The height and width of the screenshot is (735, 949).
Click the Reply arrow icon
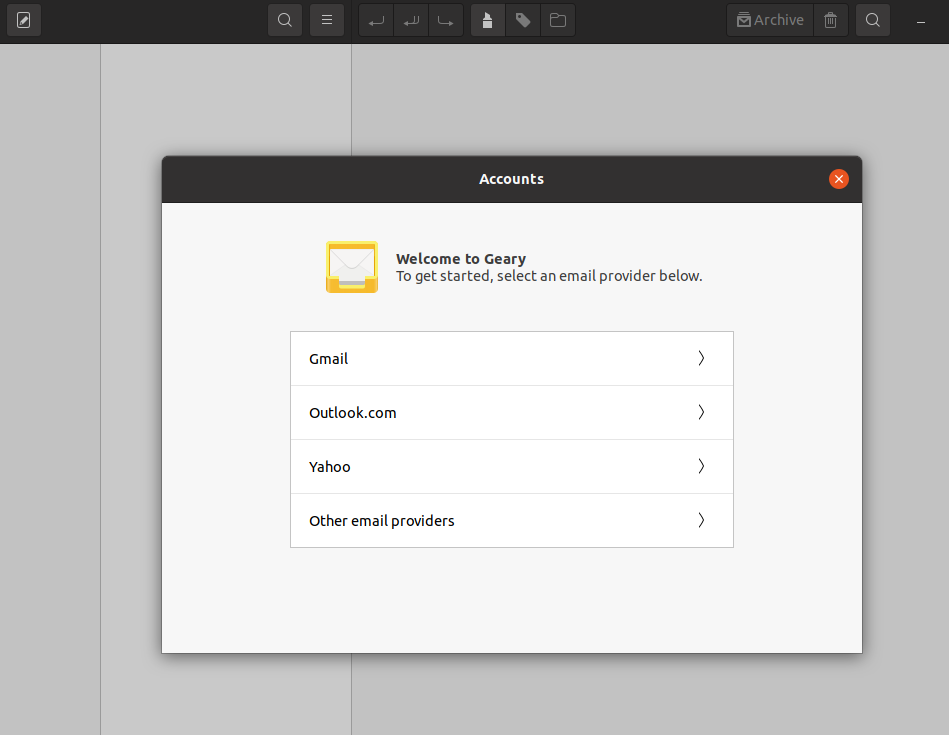(x=376, y=20)
